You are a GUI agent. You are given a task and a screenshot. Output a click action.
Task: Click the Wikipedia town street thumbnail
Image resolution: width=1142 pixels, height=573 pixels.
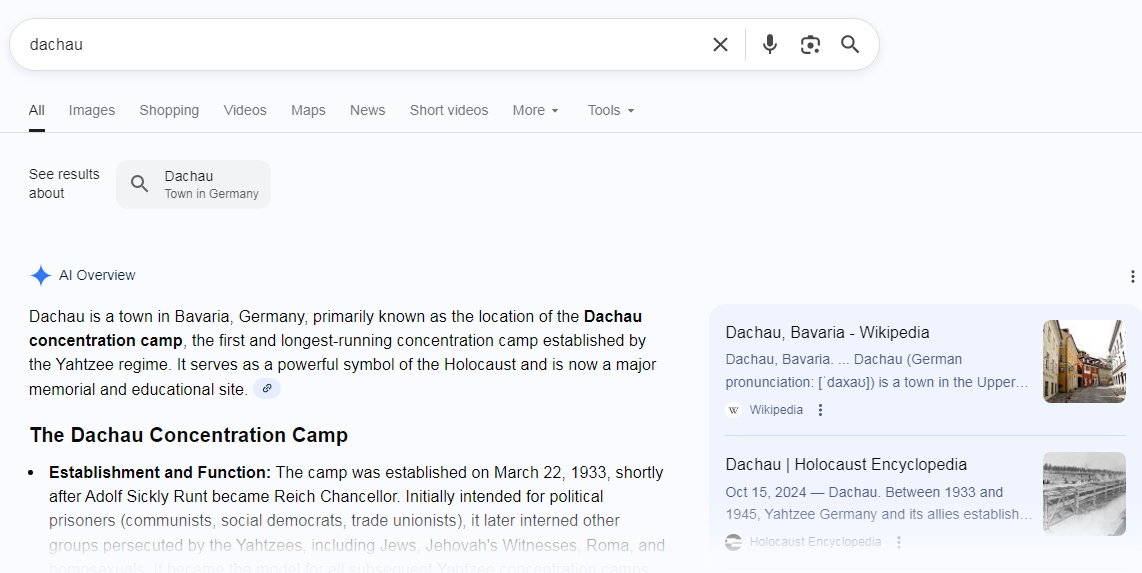click(x=1083, y=361)
